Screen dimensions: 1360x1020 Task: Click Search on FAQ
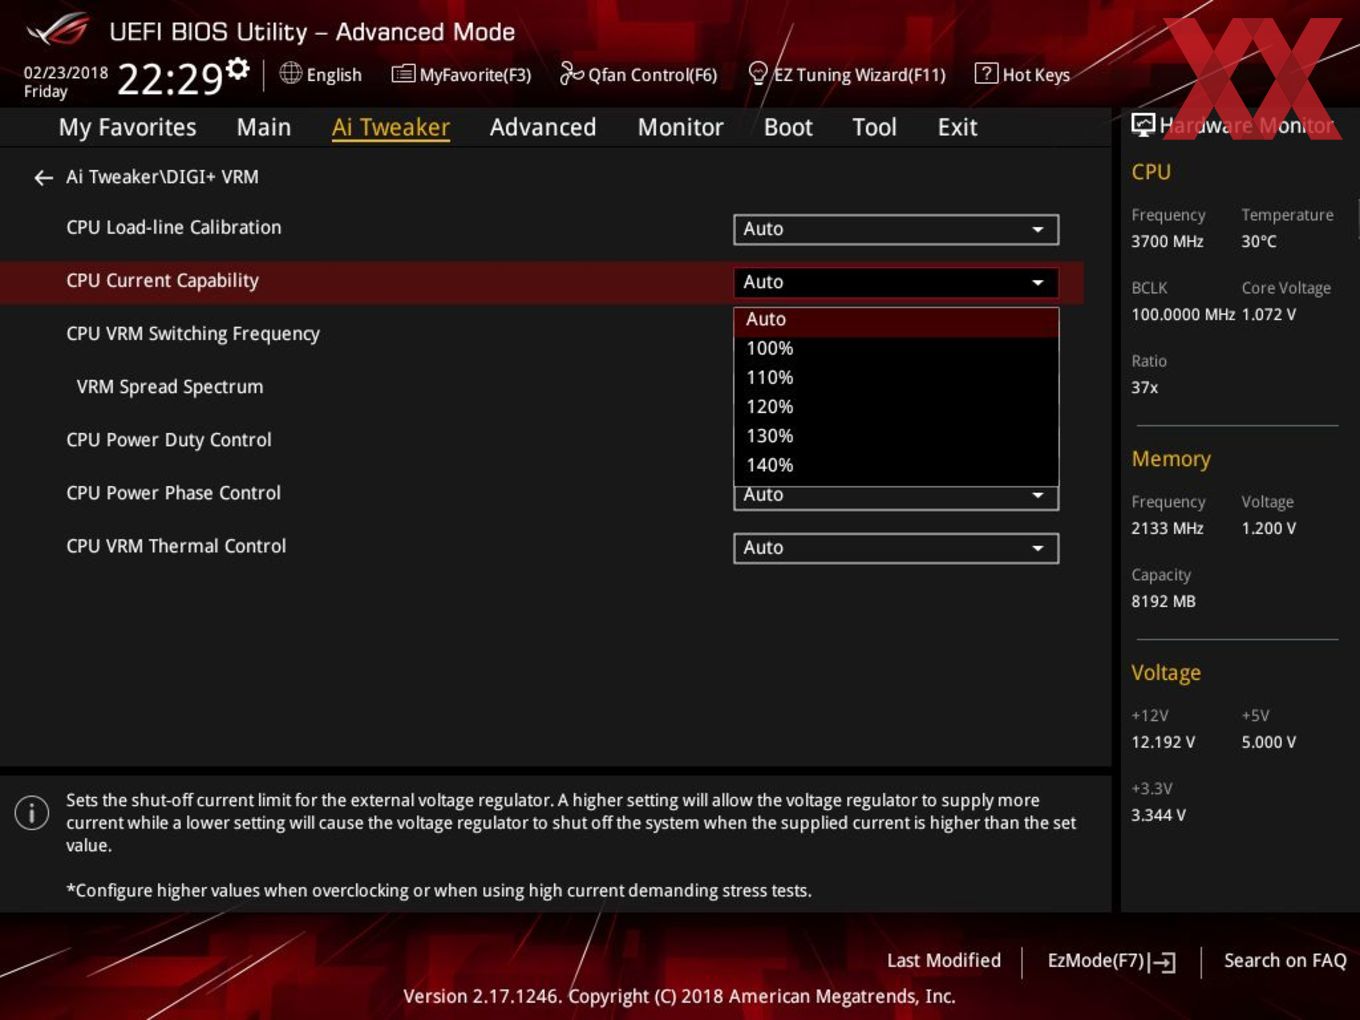click(1285, 961)
